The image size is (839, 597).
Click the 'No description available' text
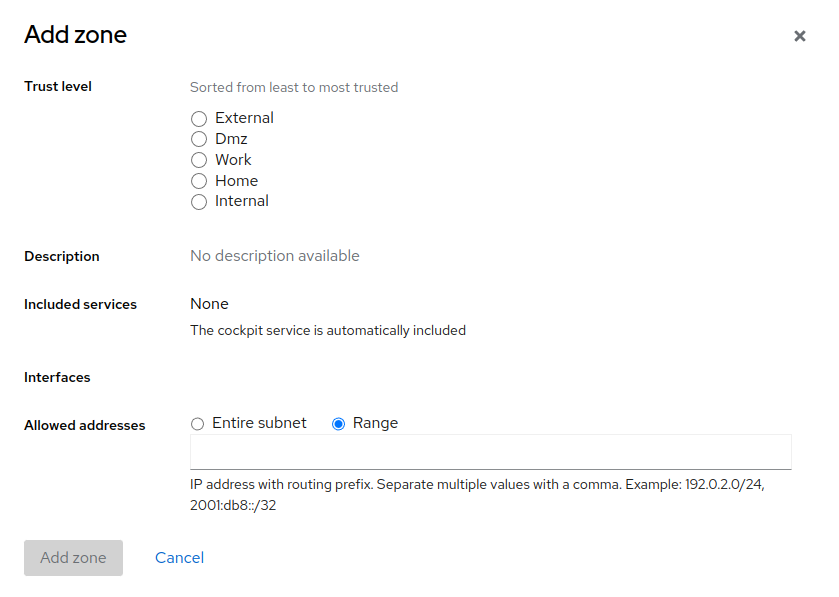pyautogui.click(x=274, y=256)
